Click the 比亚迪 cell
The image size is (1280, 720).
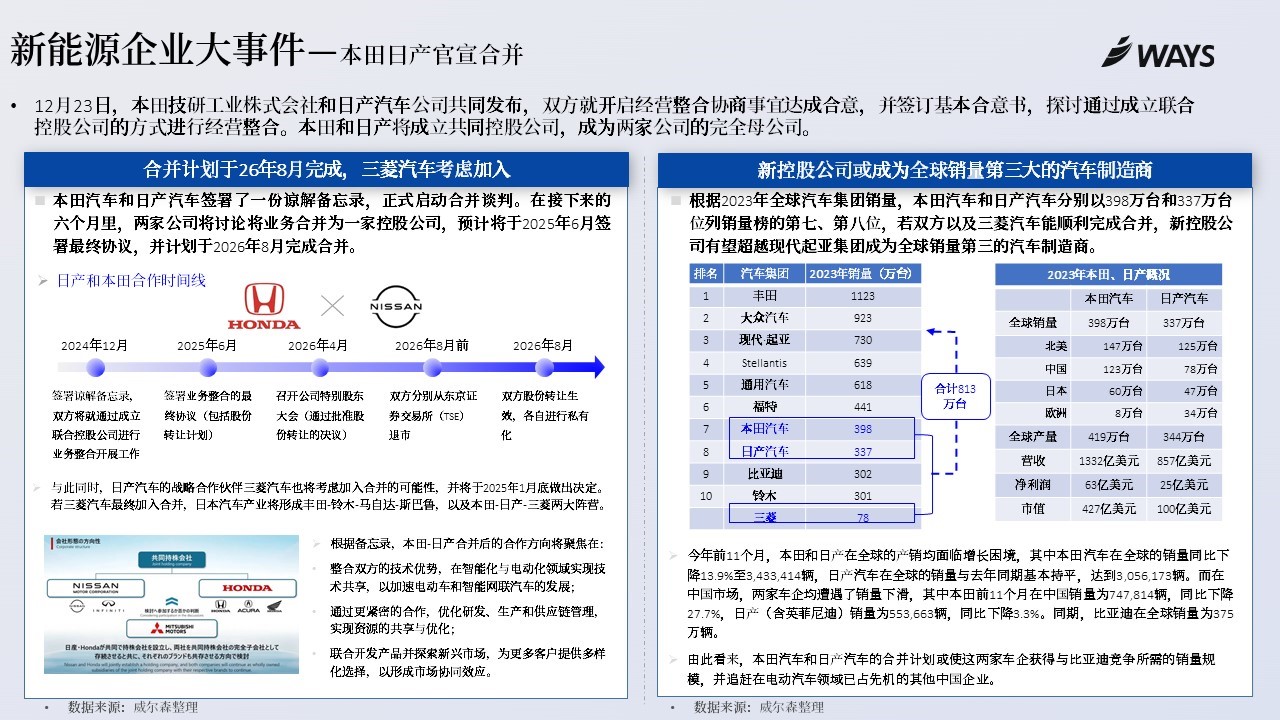click(x=764, y=474)
